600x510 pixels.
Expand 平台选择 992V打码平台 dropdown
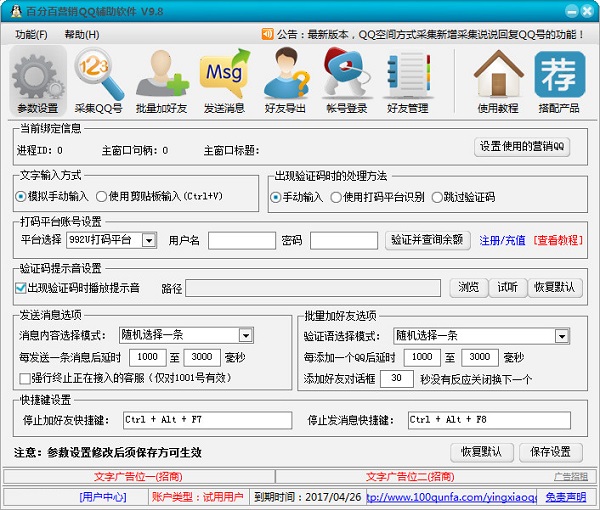click(x=149, y=240)
